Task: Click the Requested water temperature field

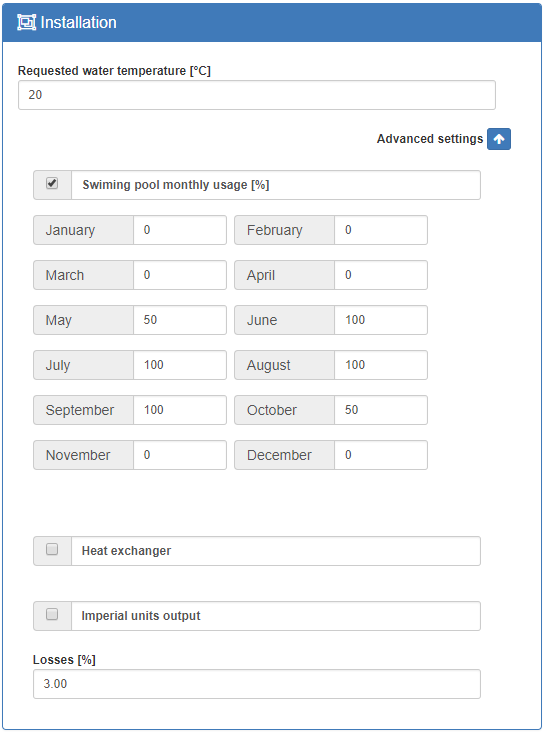Action: pyautogui.click(x=257, y=95)
